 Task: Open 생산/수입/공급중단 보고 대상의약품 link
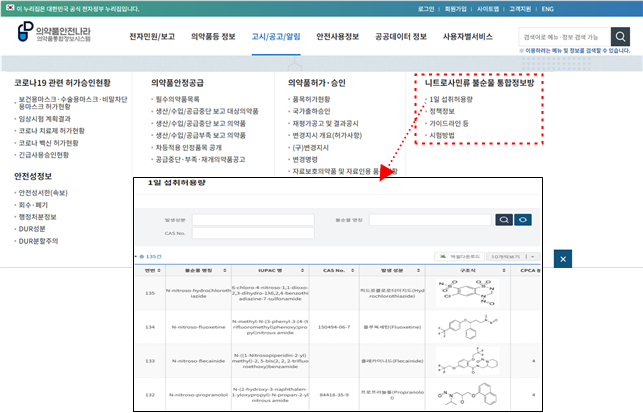coord(207,111)
